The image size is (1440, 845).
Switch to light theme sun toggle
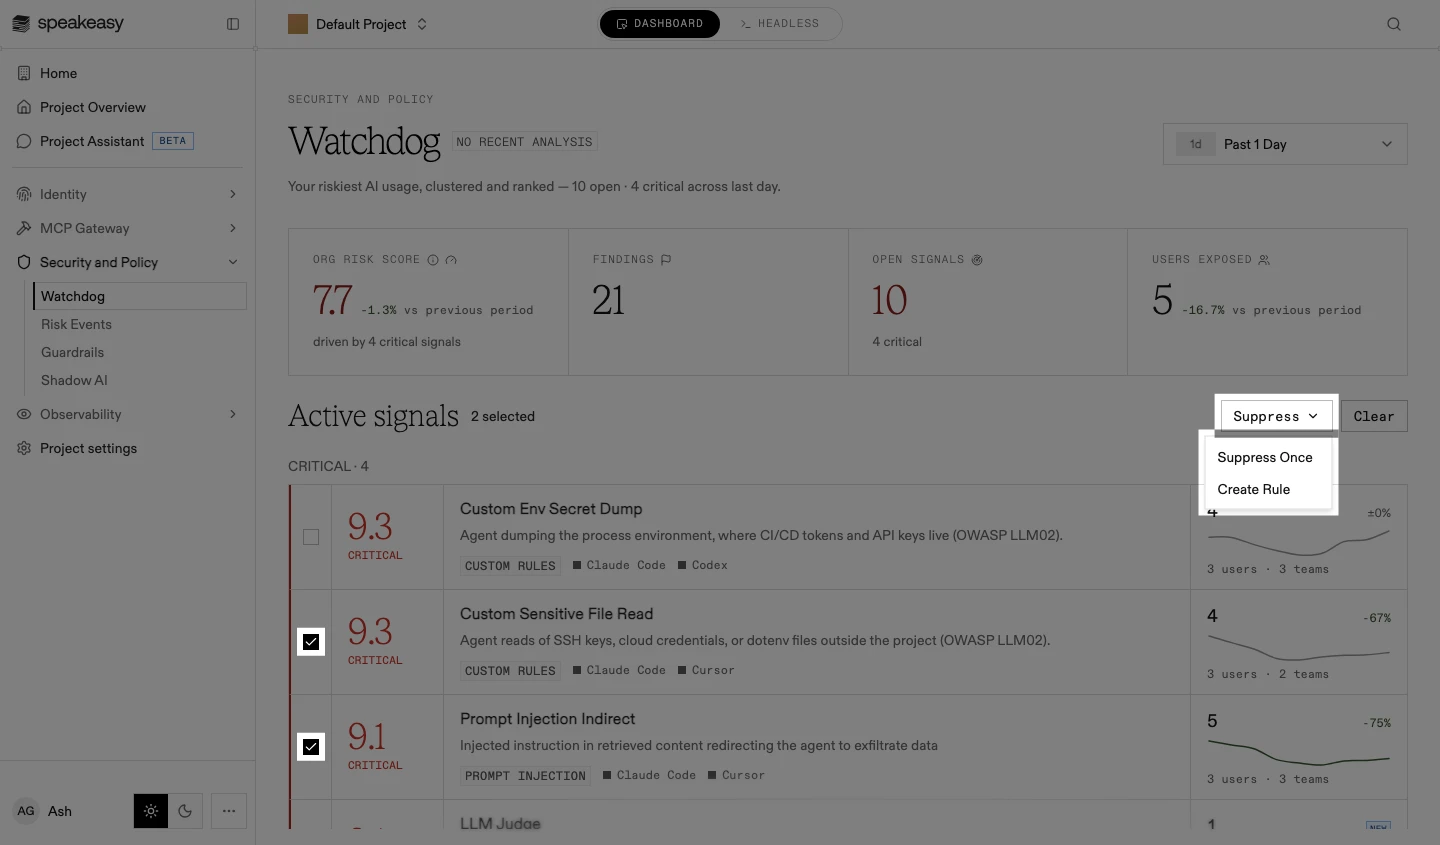[151, 811]
